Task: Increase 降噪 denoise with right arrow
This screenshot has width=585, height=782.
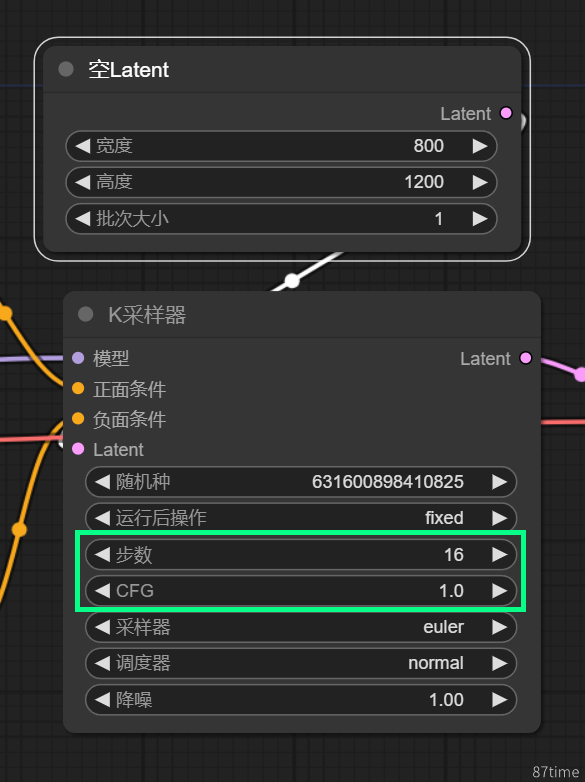Action: (499, 700)
